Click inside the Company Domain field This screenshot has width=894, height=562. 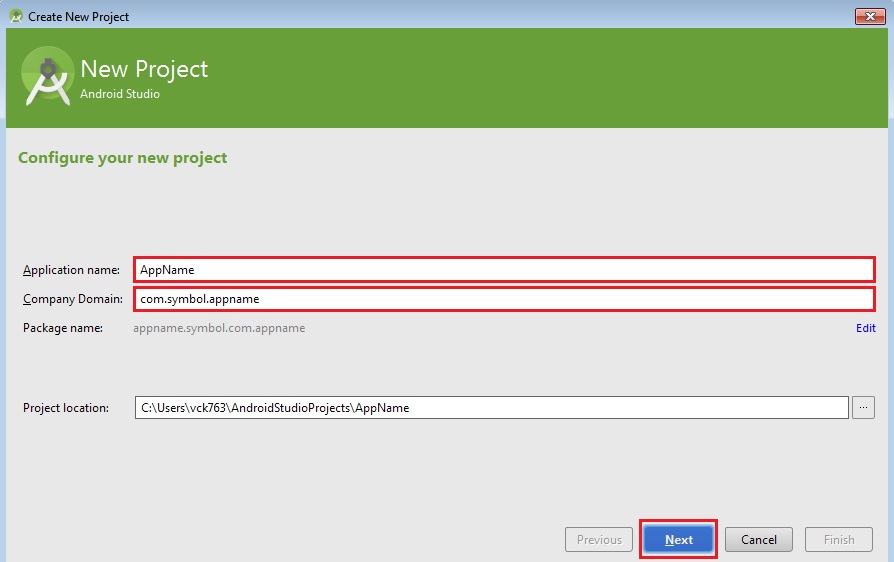[504, 299]
